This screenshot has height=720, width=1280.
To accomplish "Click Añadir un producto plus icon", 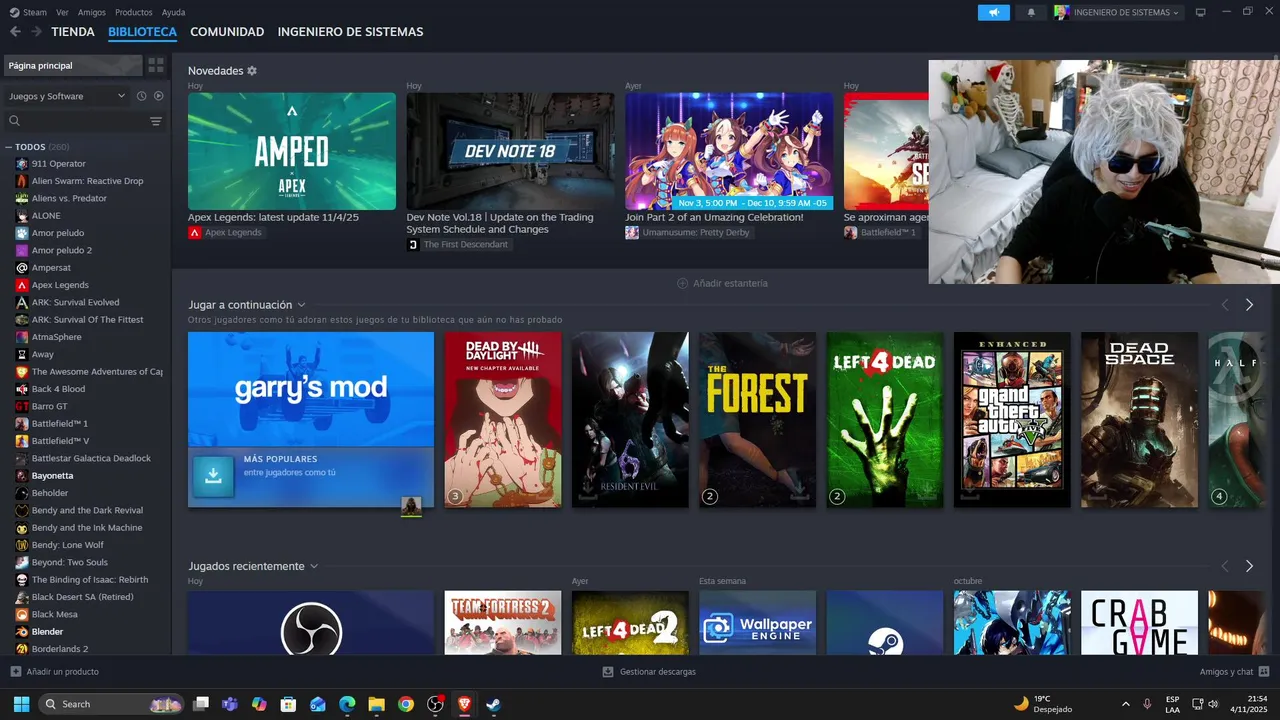I will (15, 671).
